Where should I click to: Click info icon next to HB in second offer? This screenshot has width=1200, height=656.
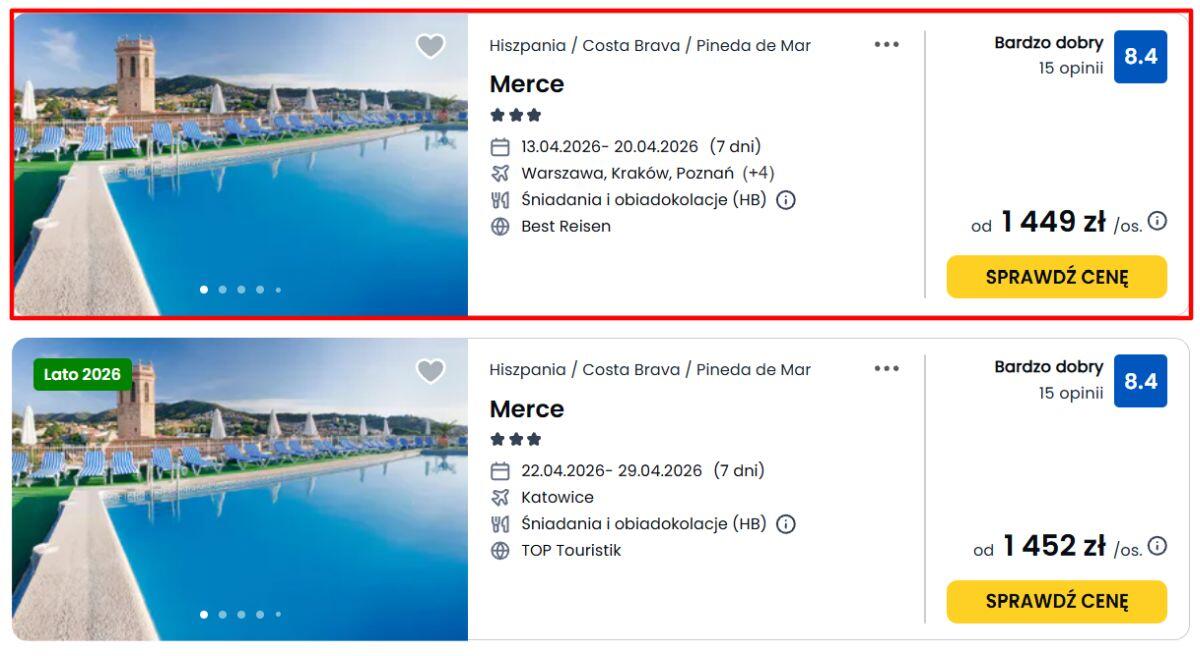(x=786, y=524)
